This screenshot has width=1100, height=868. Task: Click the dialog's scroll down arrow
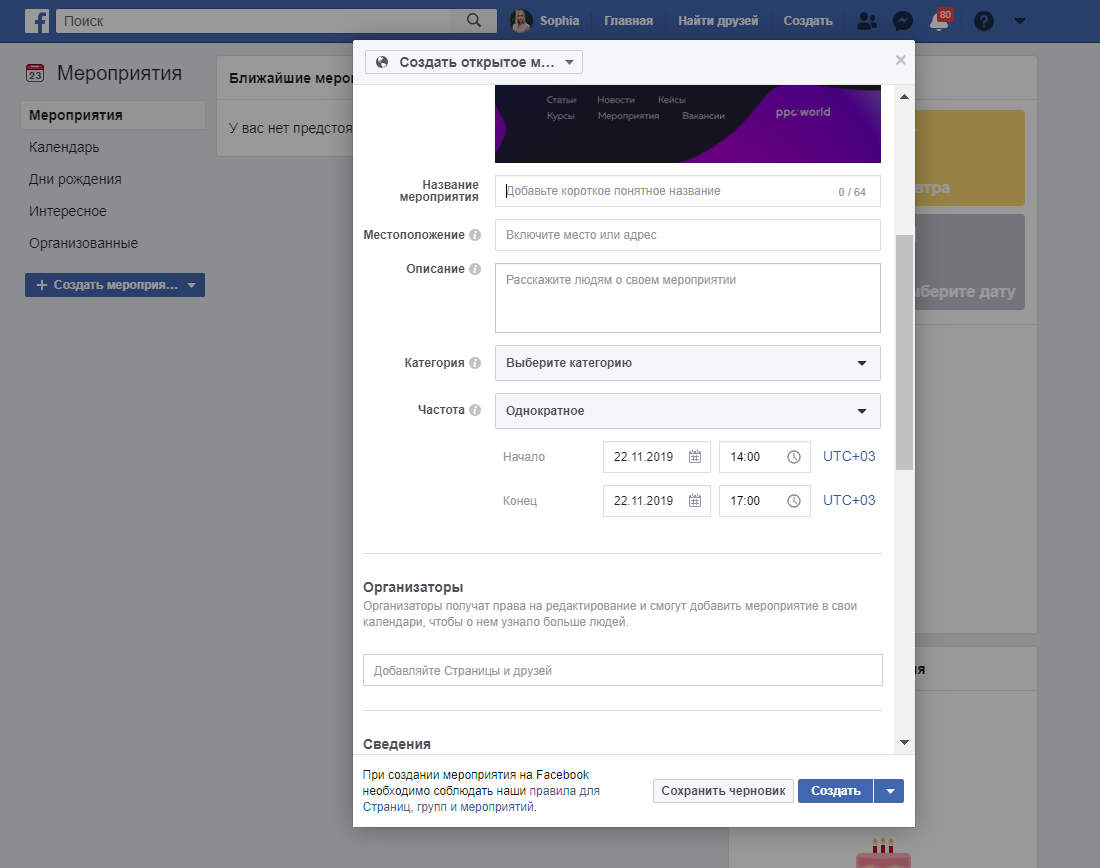pos(905,742)
